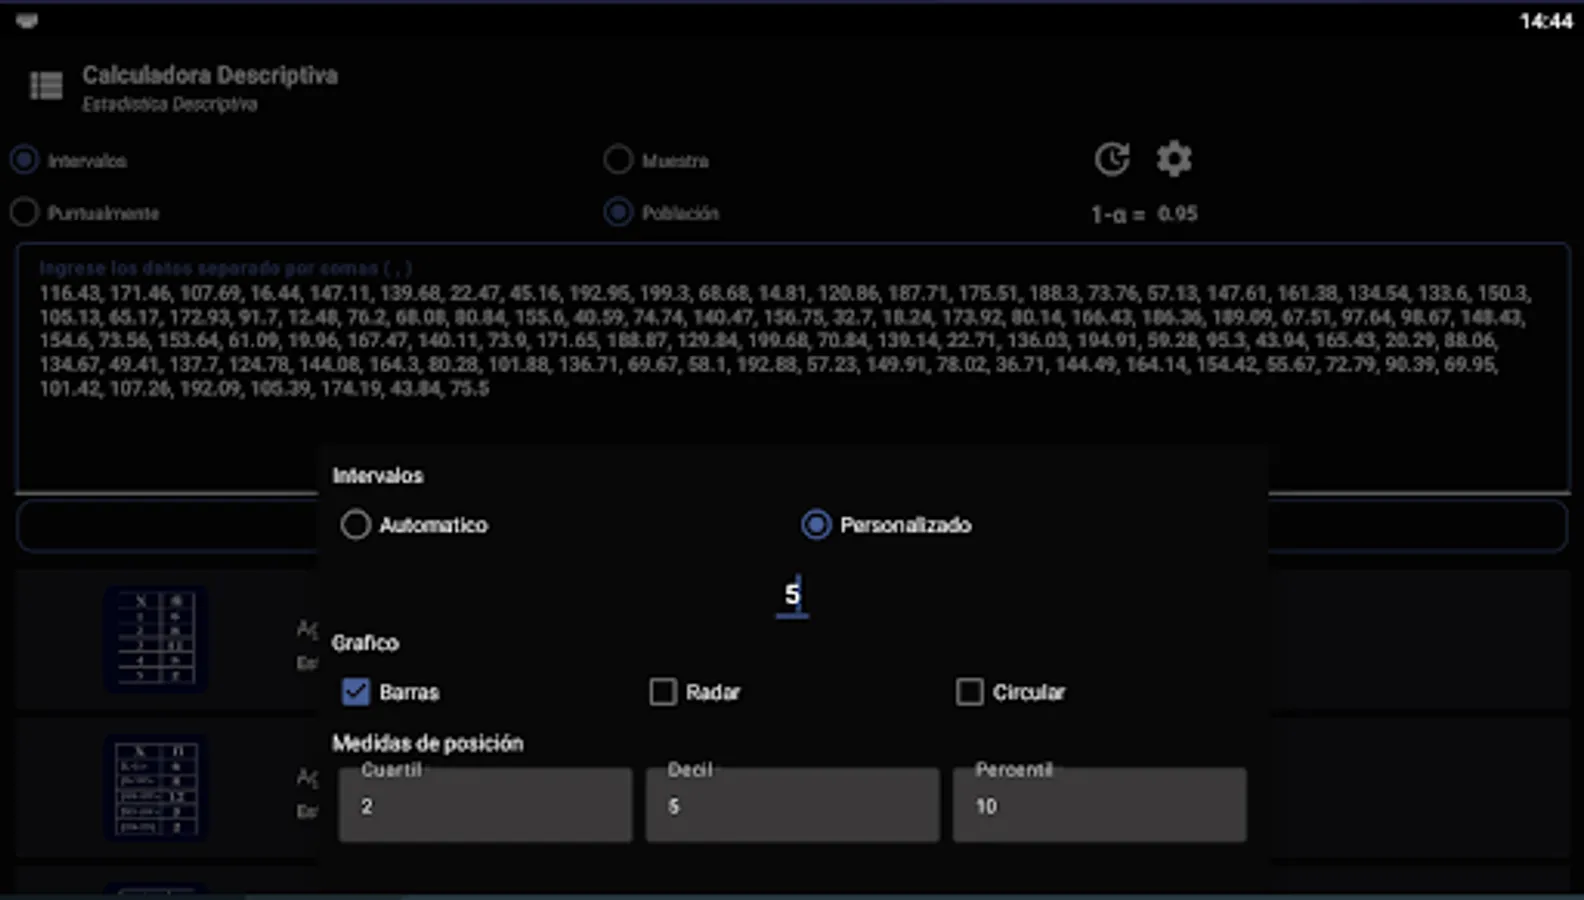
Task: Click the history clock icon
Action: (x=1112, y=159)
